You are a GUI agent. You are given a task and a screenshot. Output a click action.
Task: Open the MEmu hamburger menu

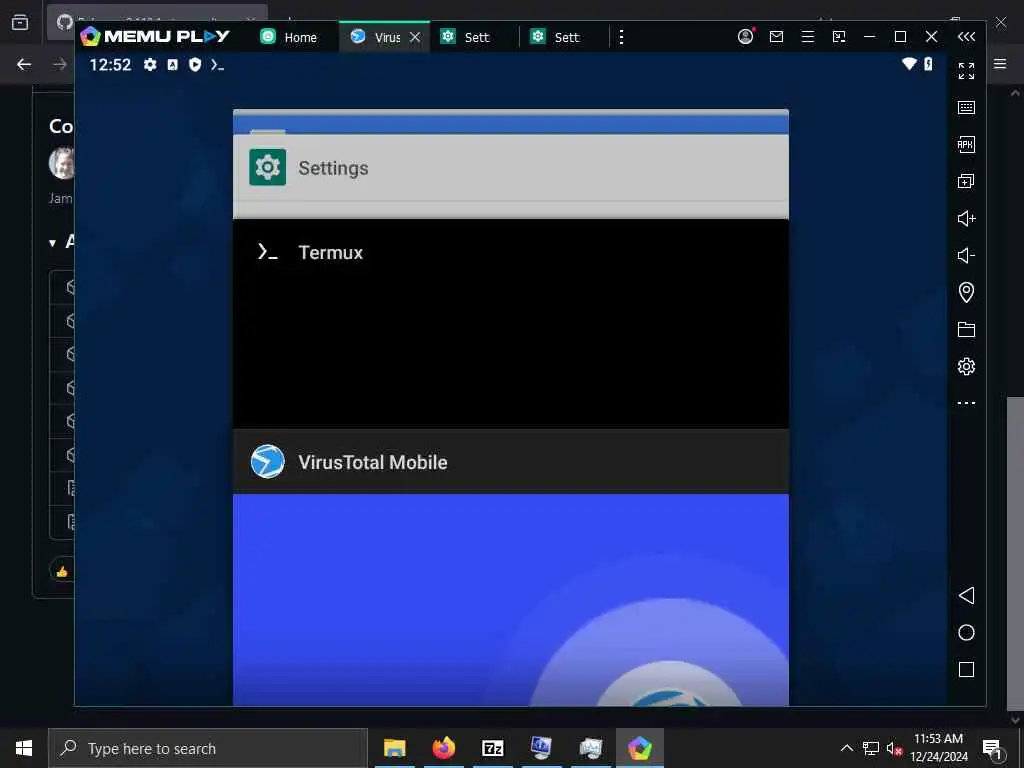[x=808, y=37]
